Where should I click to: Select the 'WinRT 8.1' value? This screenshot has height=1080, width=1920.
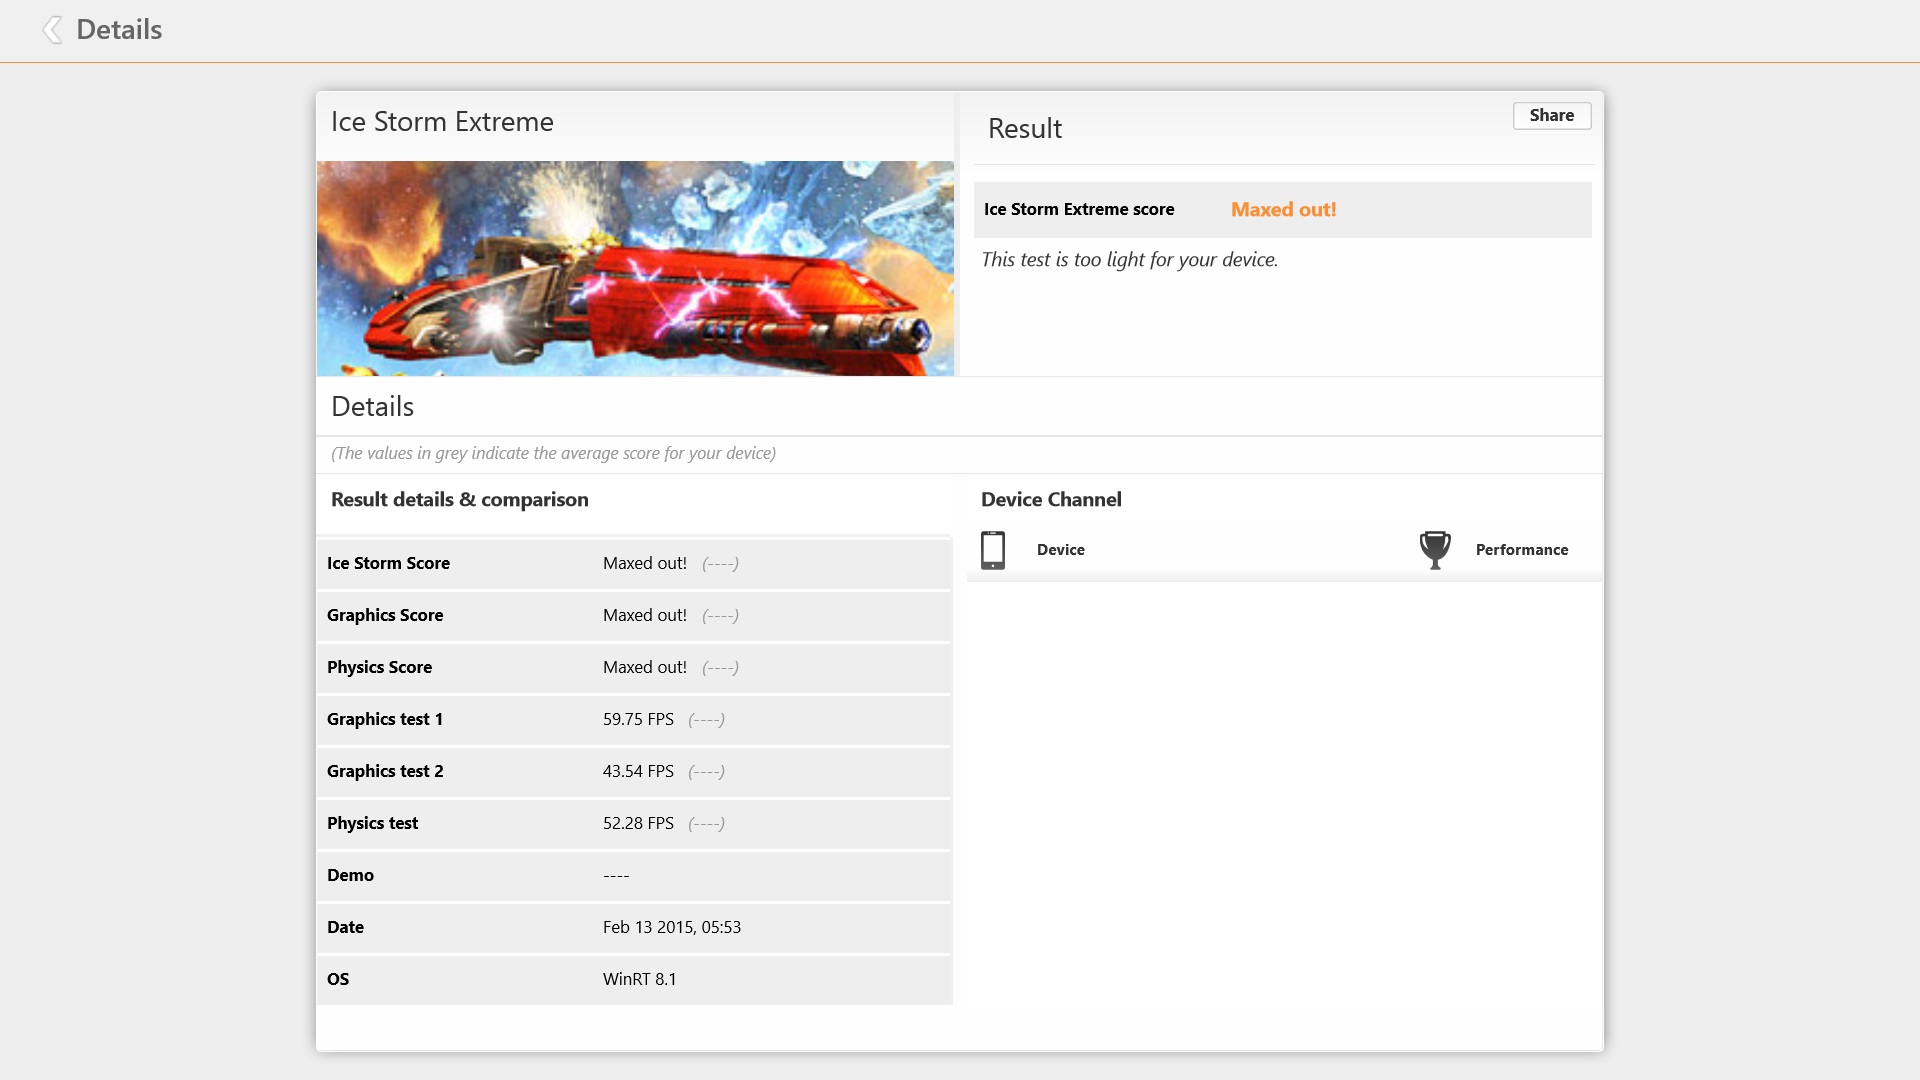point(639,980)
